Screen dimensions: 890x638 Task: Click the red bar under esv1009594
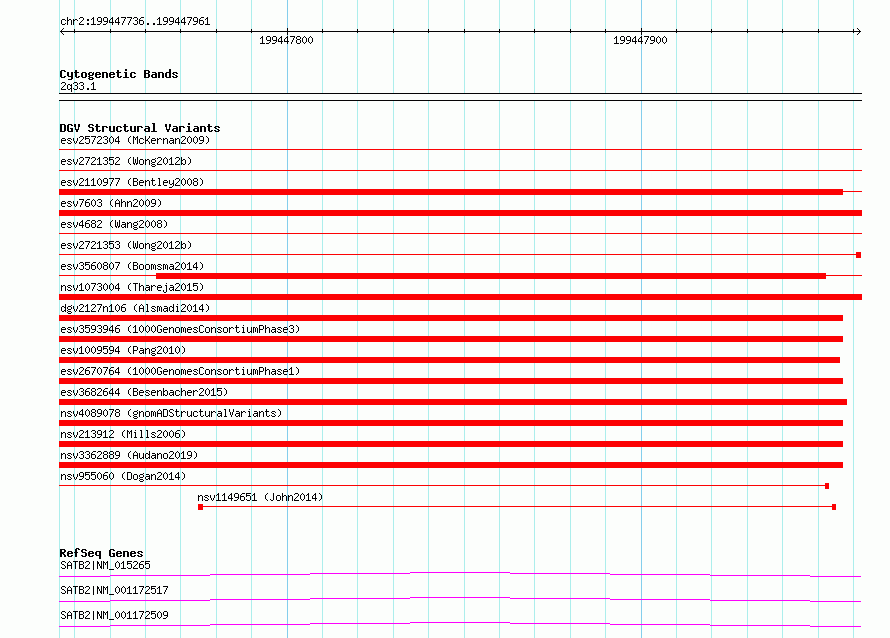click(x=450, y=360)
